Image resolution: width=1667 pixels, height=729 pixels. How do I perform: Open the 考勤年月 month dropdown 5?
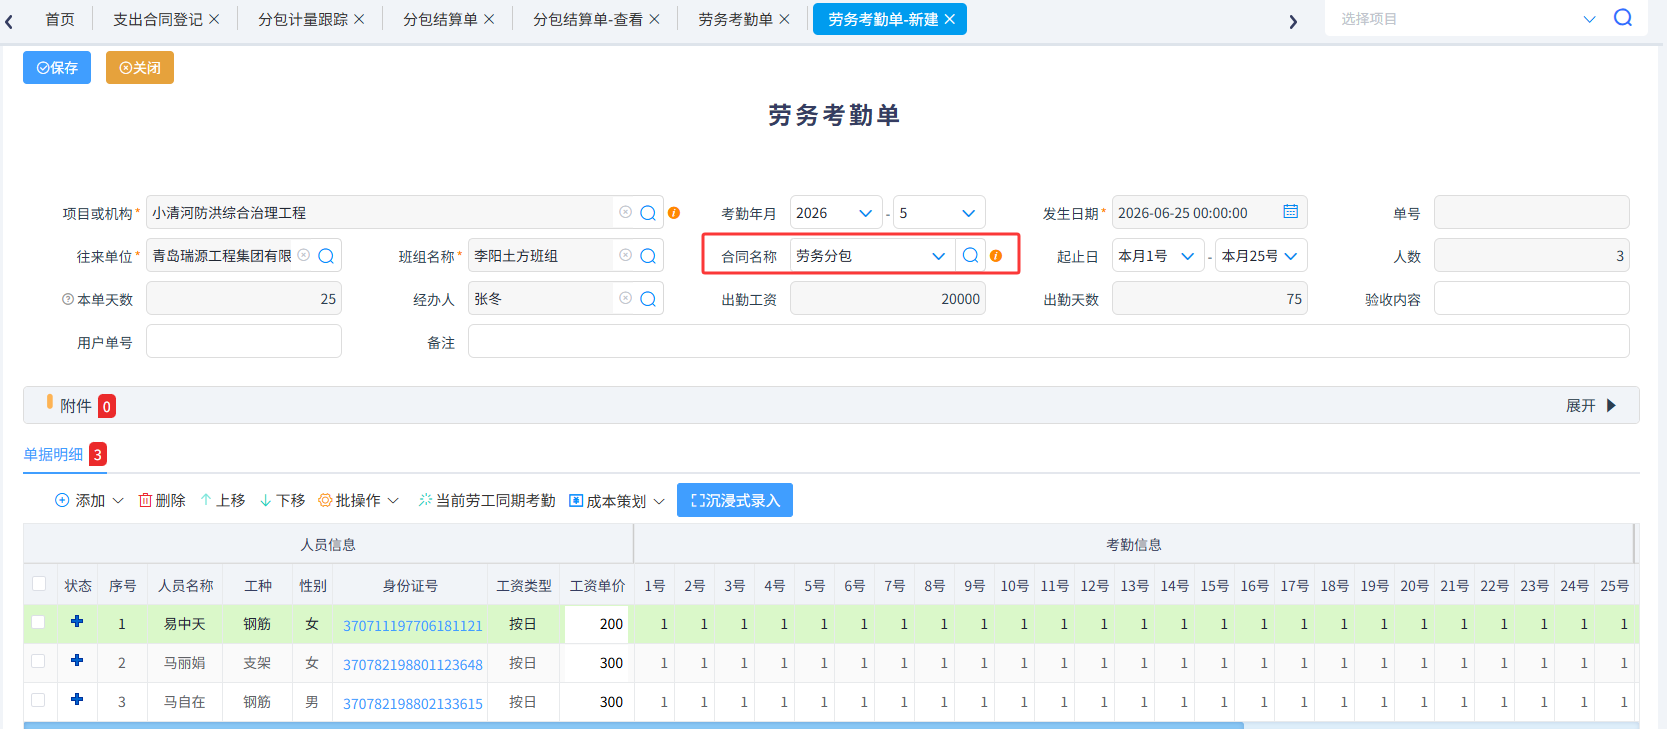[x=939, y=213]
